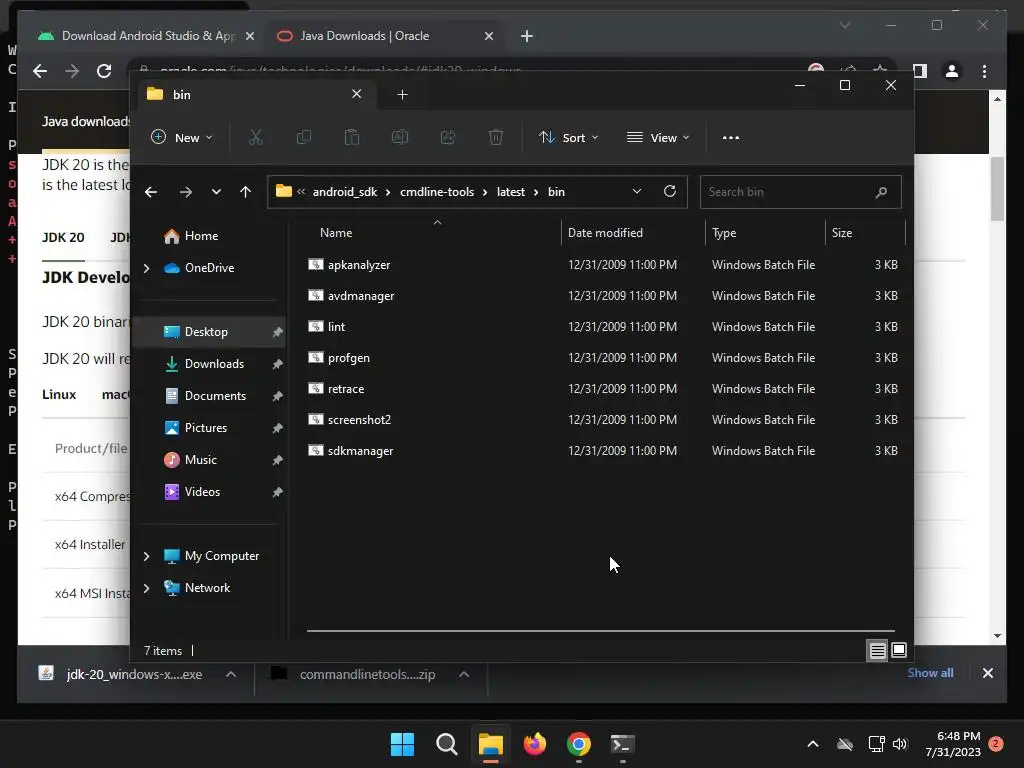Viewport: 1024px width, 768px height.
Task: Close the Chrome downloads bar
Action: pos(987,673)
